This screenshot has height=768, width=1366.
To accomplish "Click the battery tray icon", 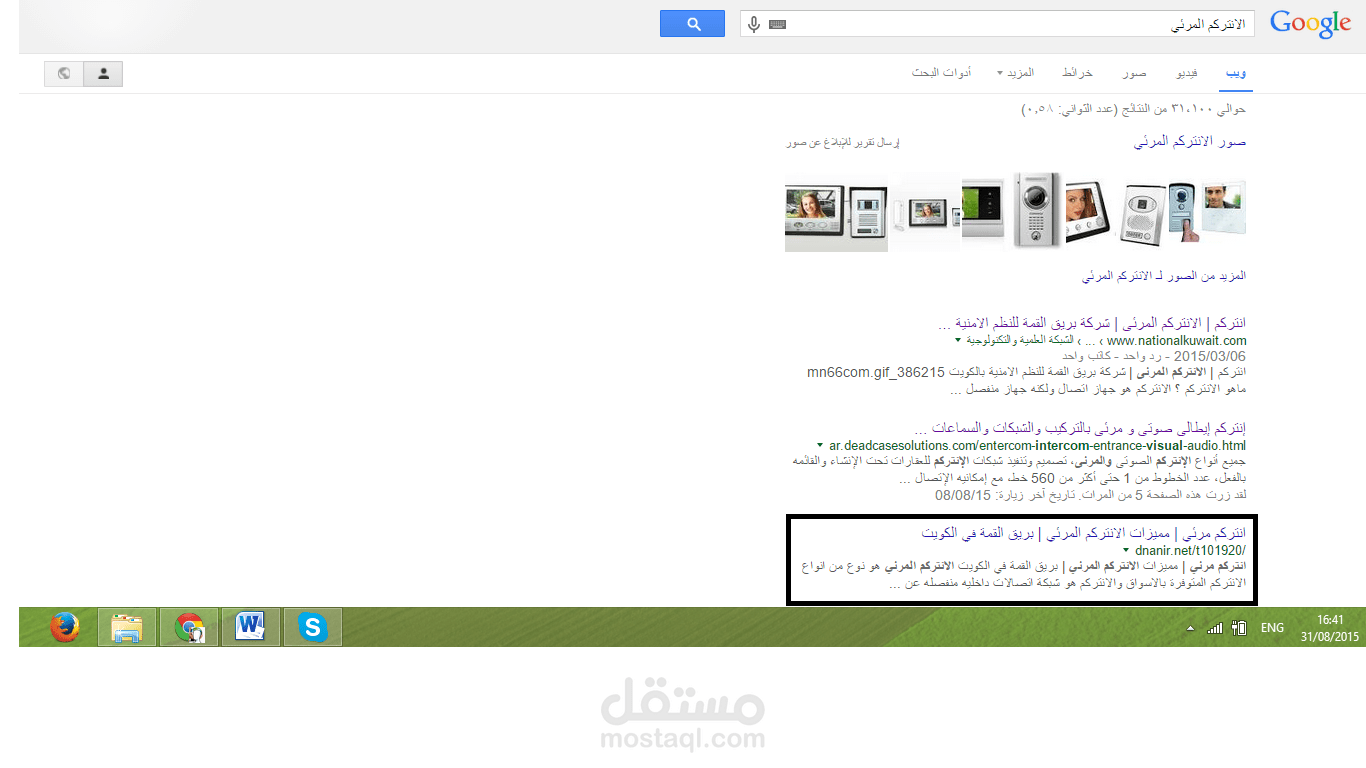I will (x=1239, y=628).
